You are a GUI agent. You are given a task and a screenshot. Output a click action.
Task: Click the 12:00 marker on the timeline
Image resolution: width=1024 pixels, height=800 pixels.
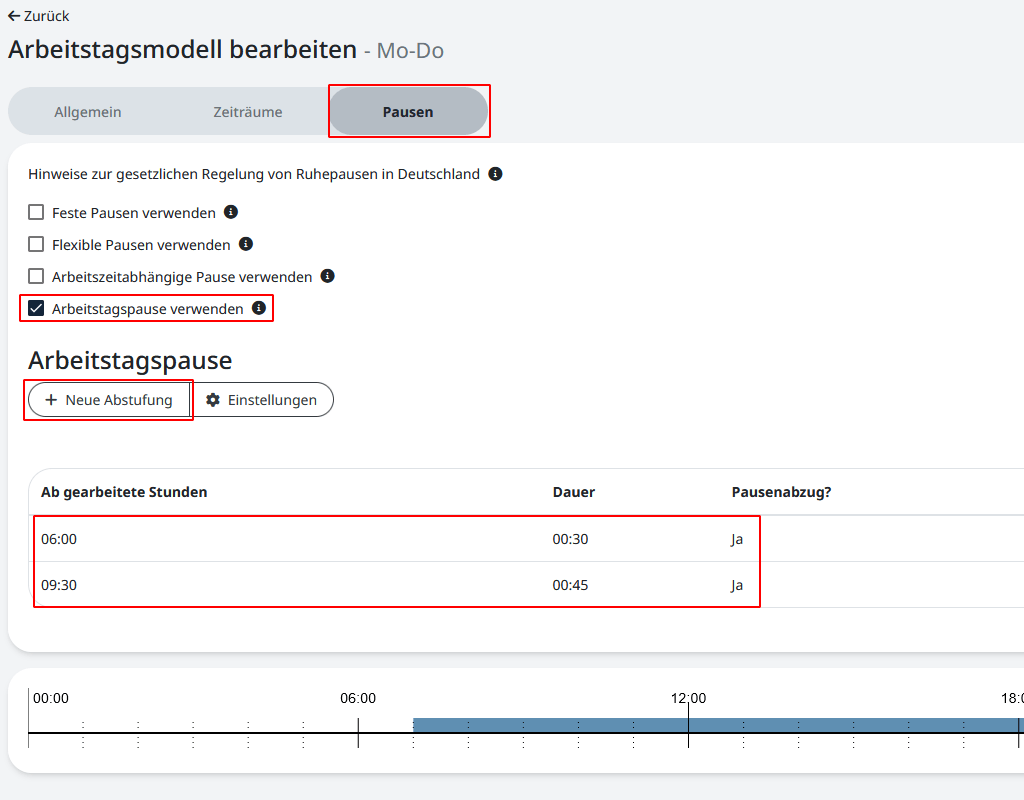click(x=688, y=699)
